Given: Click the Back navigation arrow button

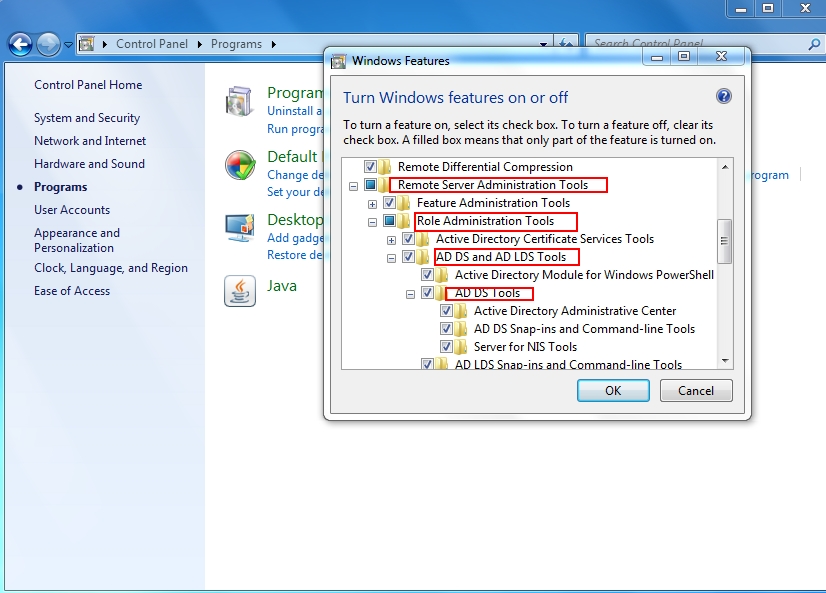Looking at the screenshot, I should 21,45.
